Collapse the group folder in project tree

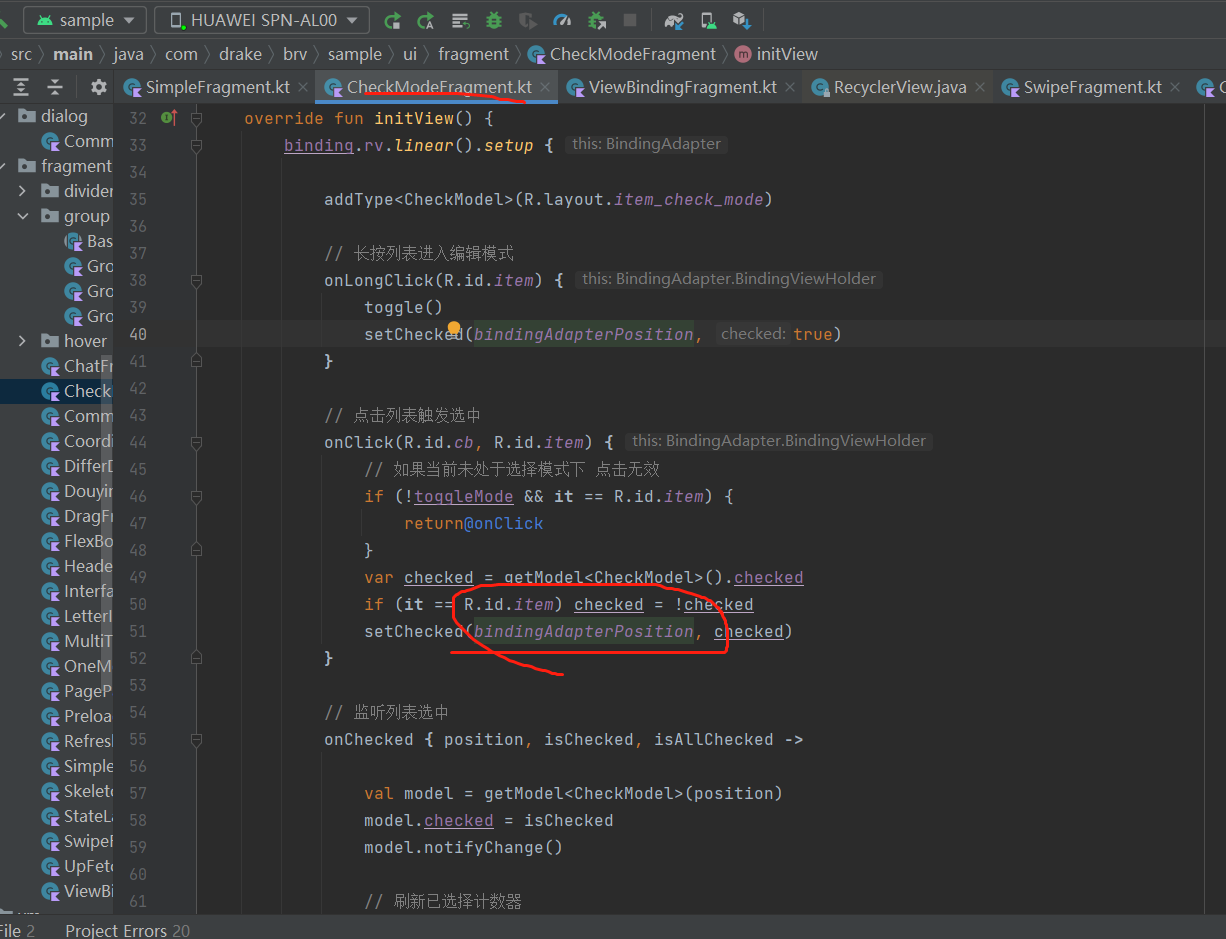point(22,216)
